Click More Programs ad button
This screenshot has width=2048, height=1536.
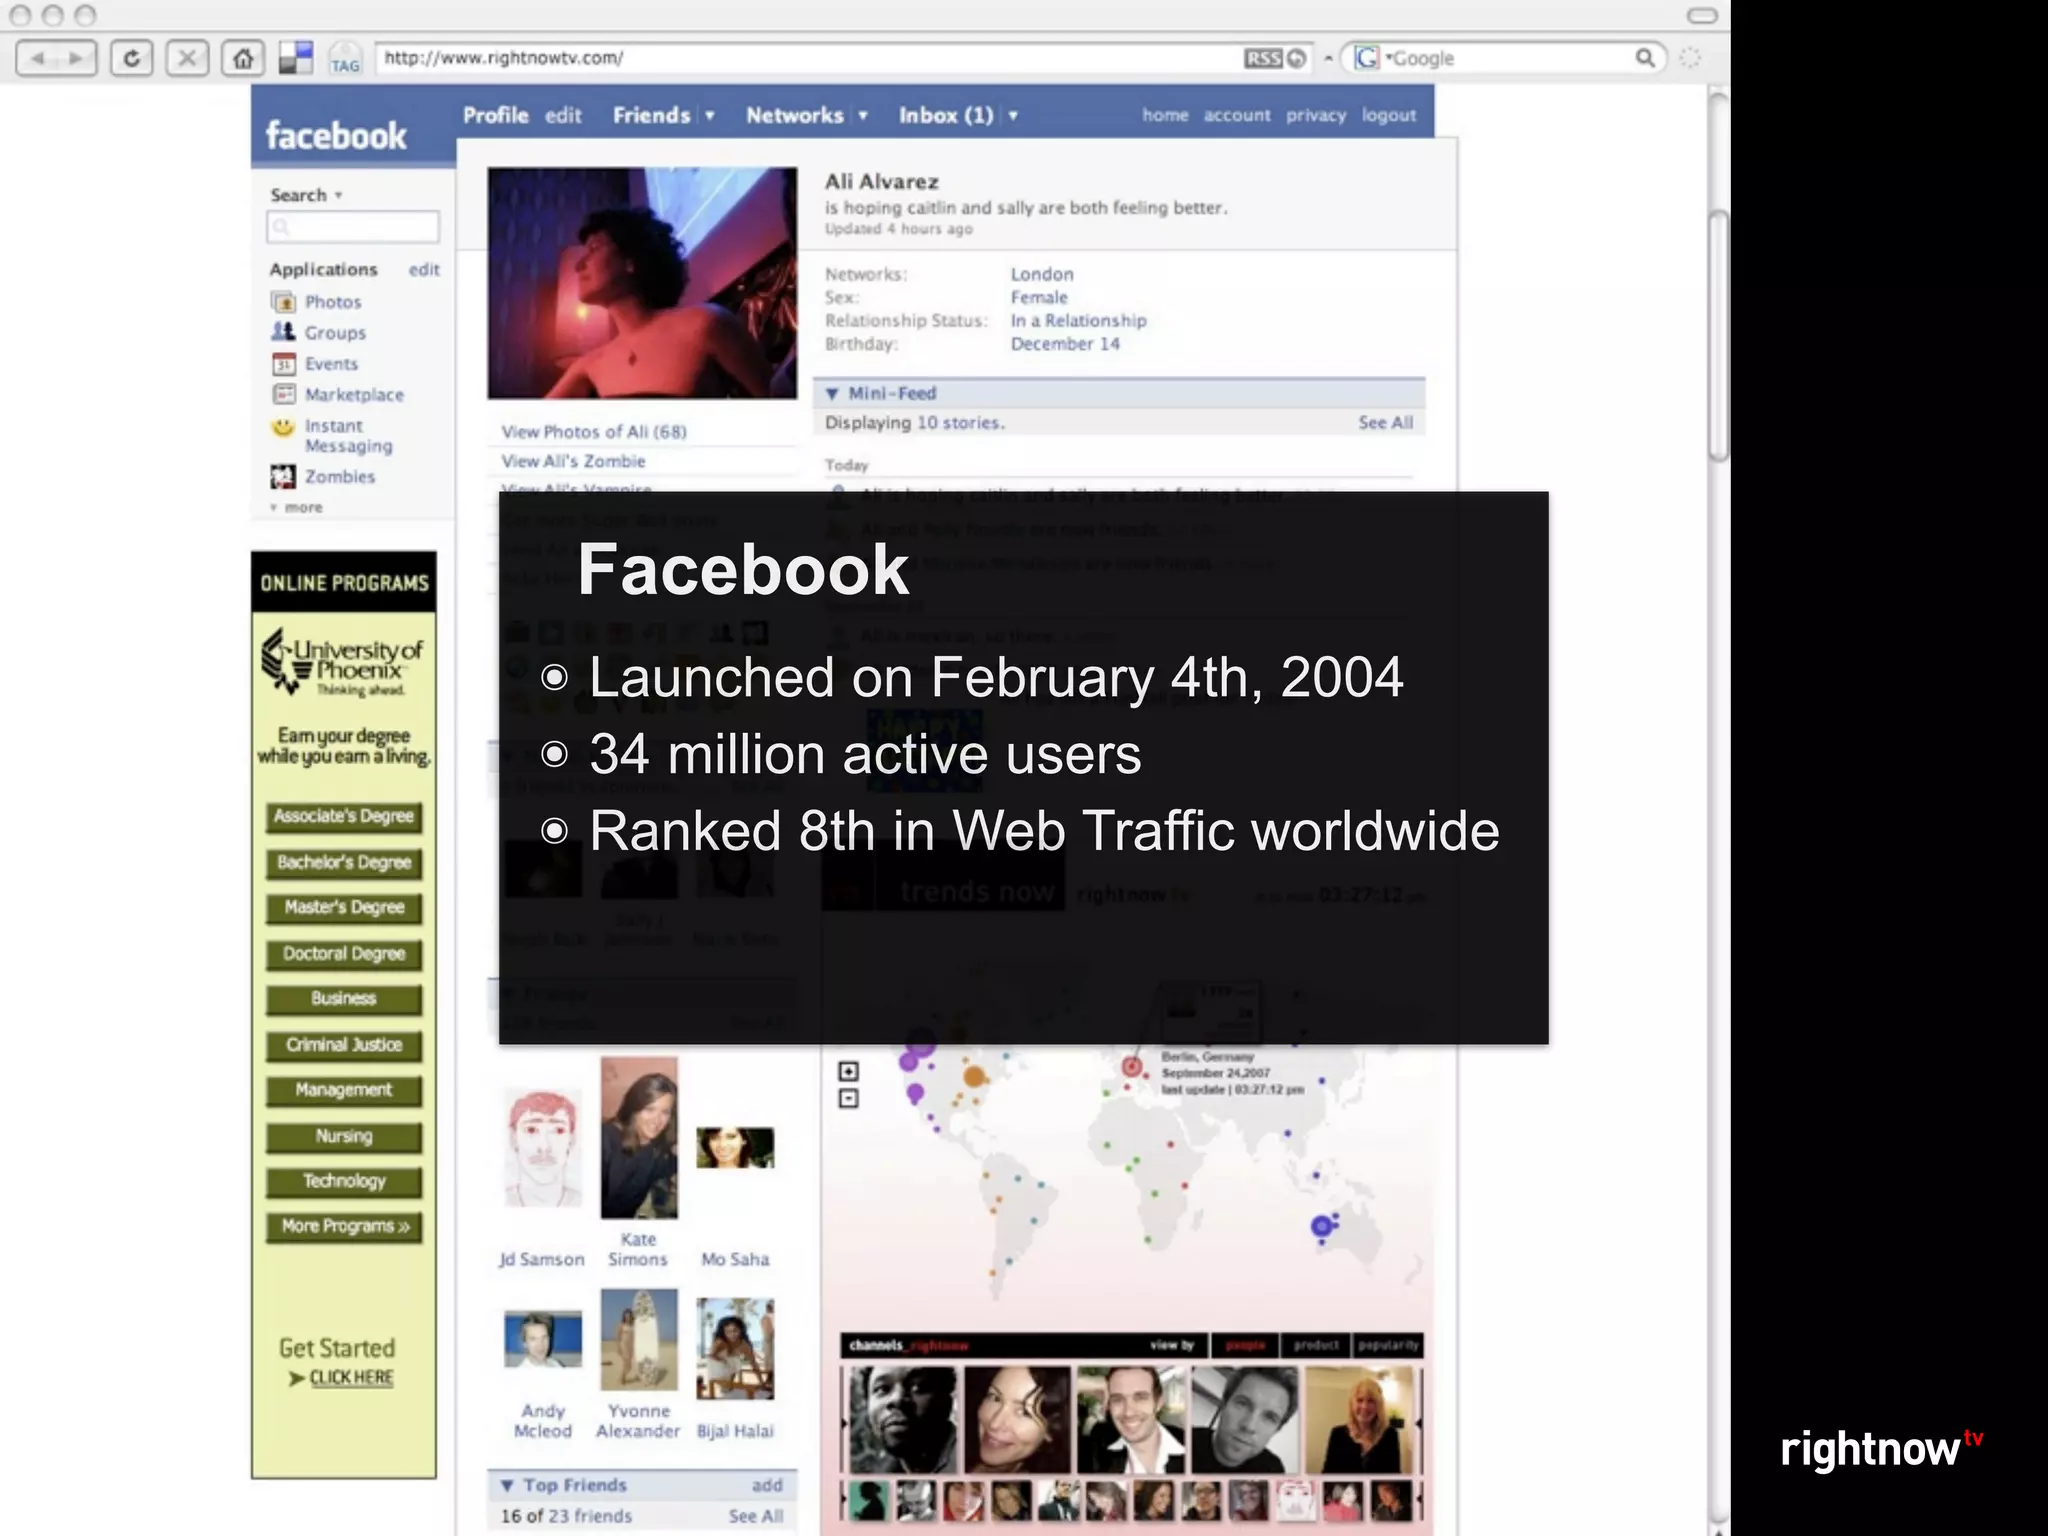click(x=344, y=1227)
